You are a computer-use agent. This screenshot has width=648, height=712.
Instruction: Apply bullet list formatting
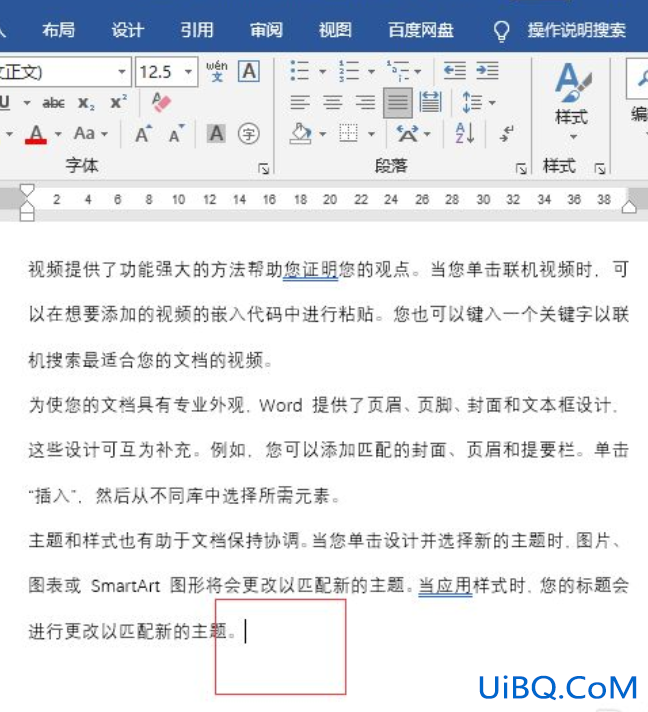point(299,71)
